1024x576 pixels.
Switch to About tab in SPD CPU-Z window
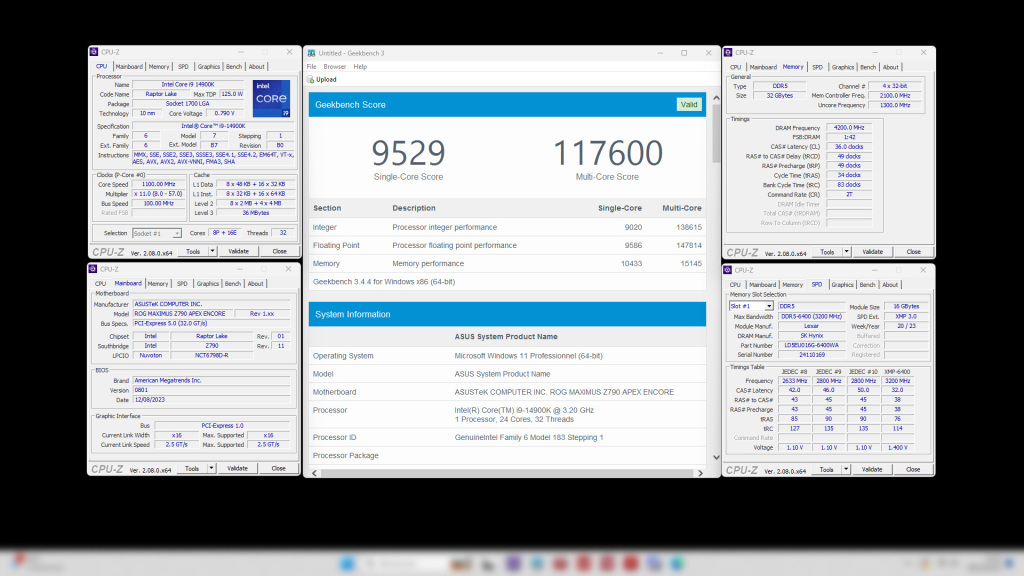(x=890, y=285)
